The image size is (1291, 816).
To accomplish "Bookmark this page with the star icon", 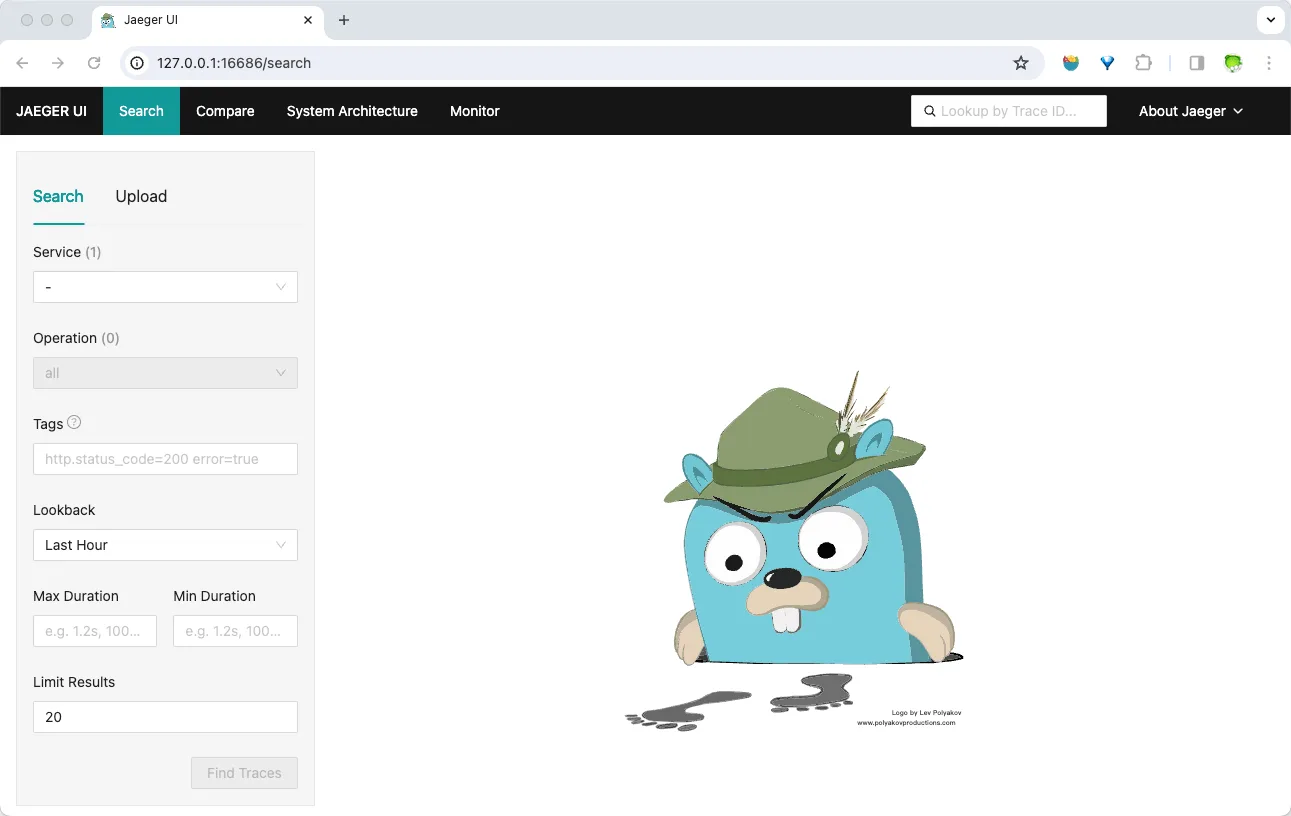I will [1020, 63].
